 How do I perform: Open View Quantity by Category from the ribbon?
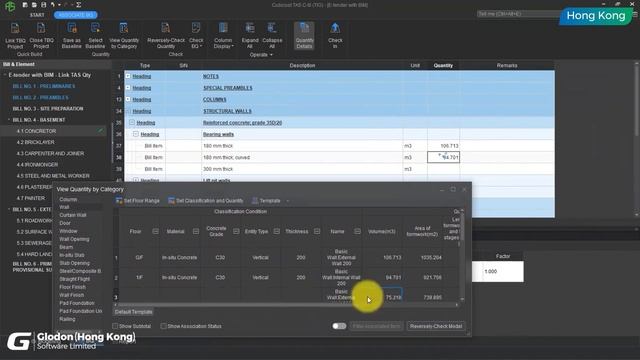(124, 36)
